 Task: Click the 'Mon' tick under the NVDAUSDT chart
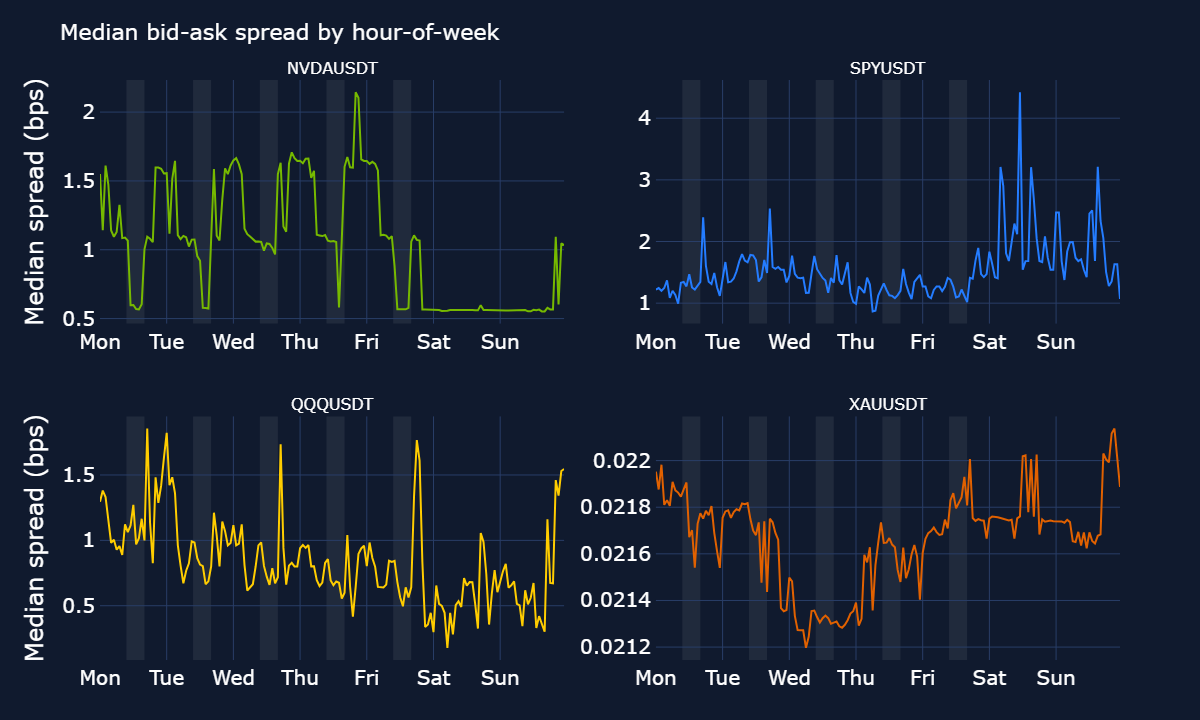(100, 342)
